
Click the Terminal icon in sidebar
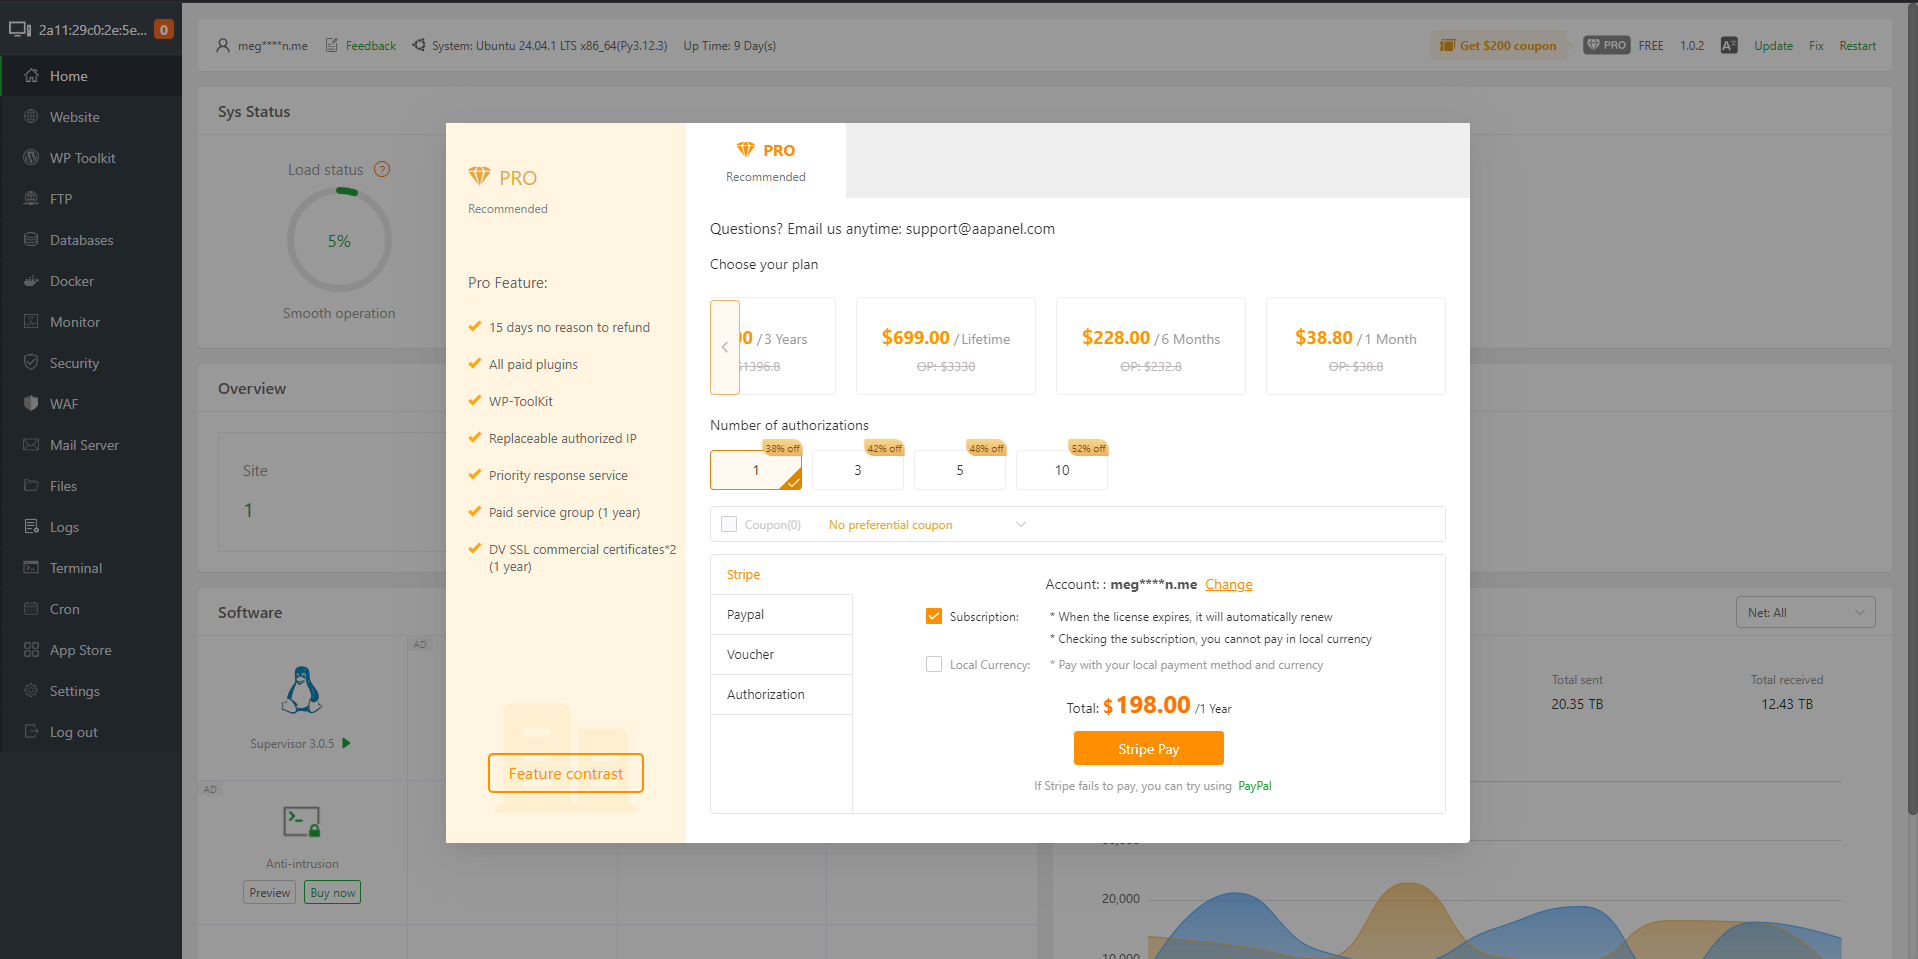[31, 568]
